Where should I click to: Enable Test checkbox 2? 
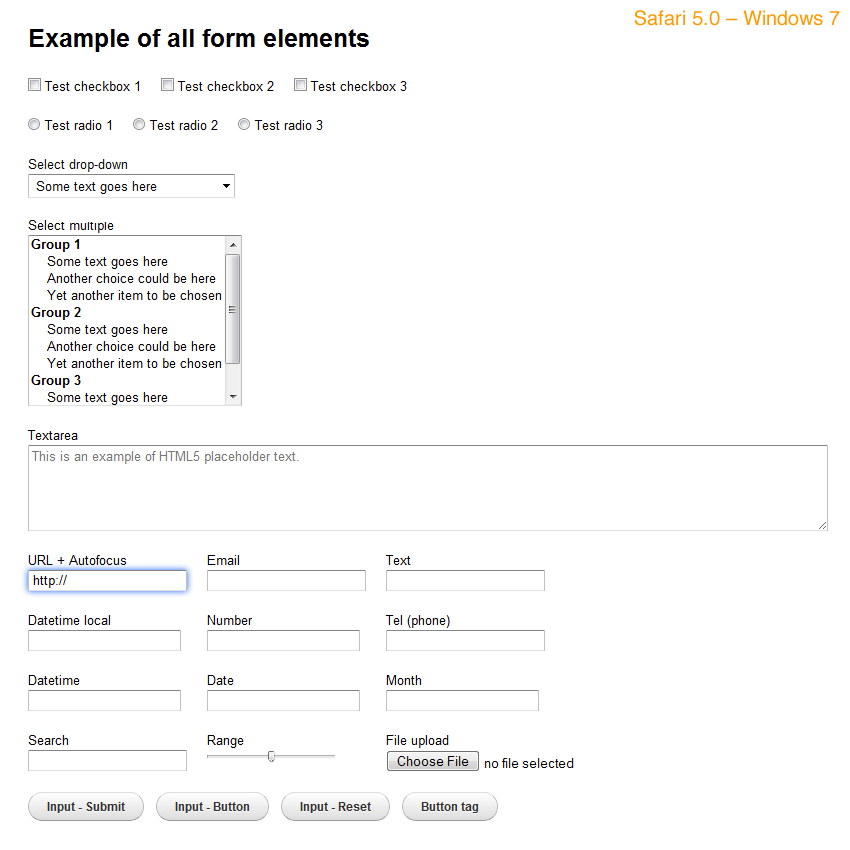167,86
